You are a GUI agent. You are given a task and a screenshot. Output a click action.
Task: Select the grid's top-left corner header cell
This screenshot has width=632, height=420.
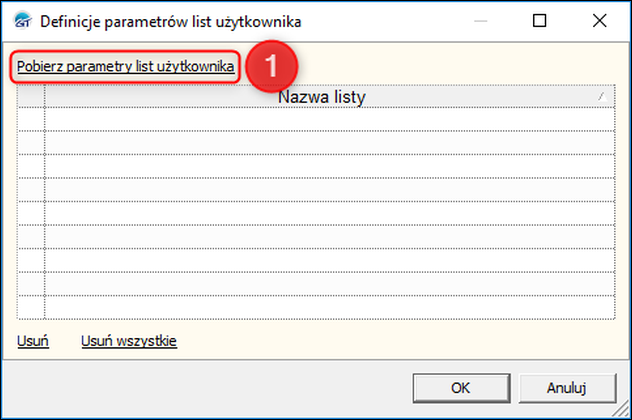(31, 97)
